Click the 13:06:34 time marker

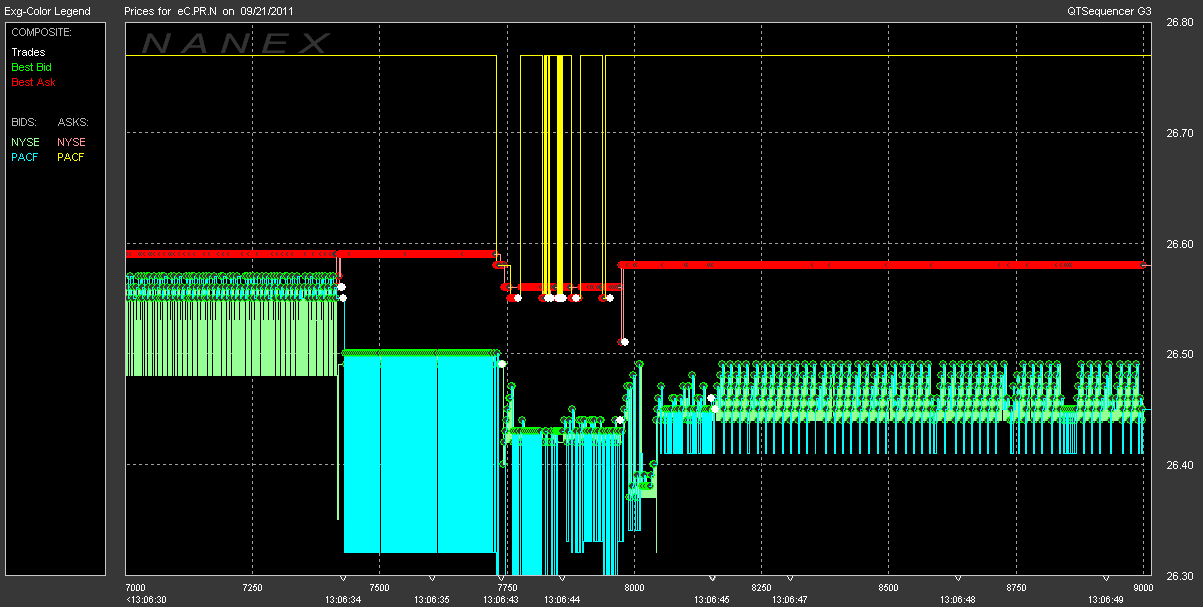(342, 600)
